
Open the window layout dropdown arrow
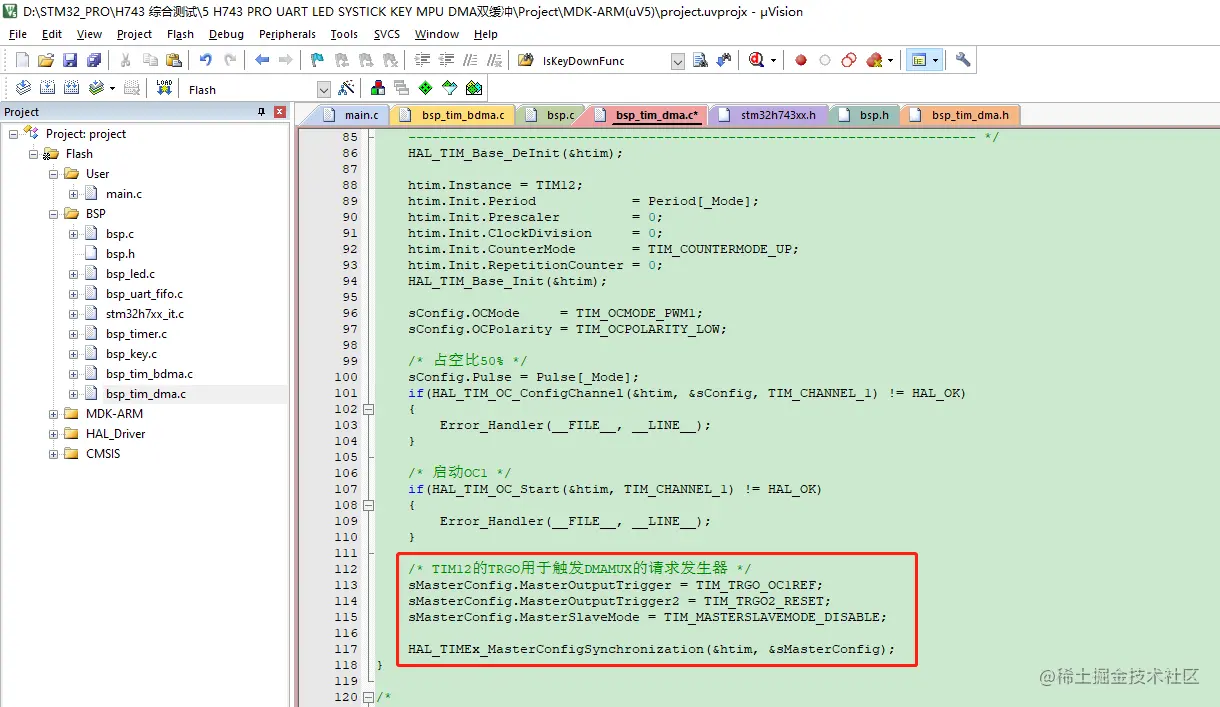point(936,60)
